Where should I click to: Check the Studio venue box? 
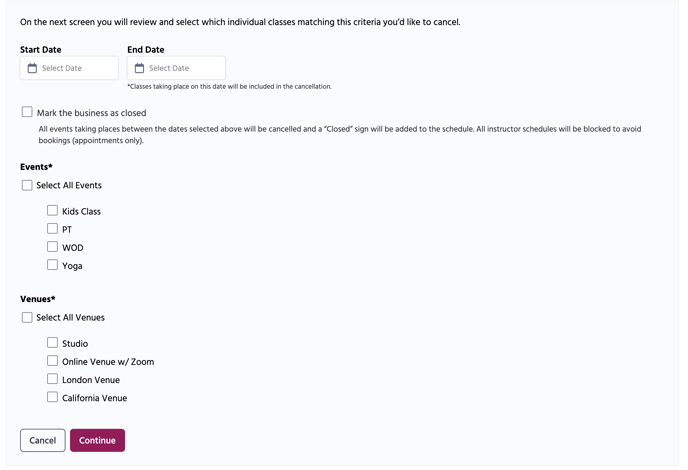[52, 342]
